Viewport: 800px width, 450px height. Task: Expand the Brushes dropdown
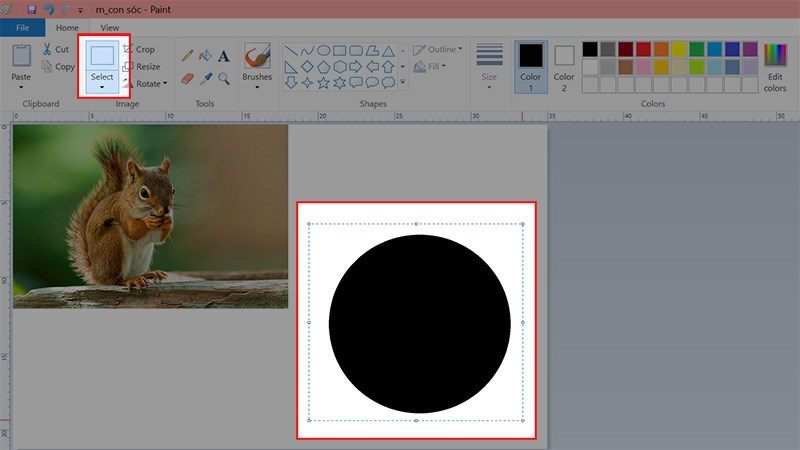(257, 86)
